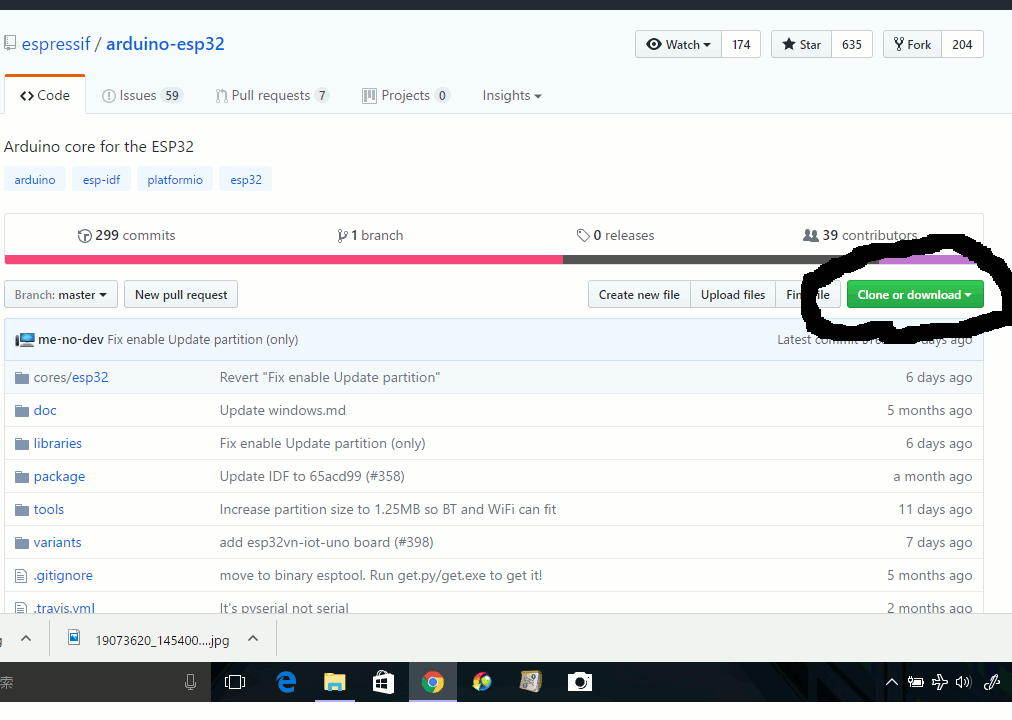Click the taskbar microphone icon

190,682
